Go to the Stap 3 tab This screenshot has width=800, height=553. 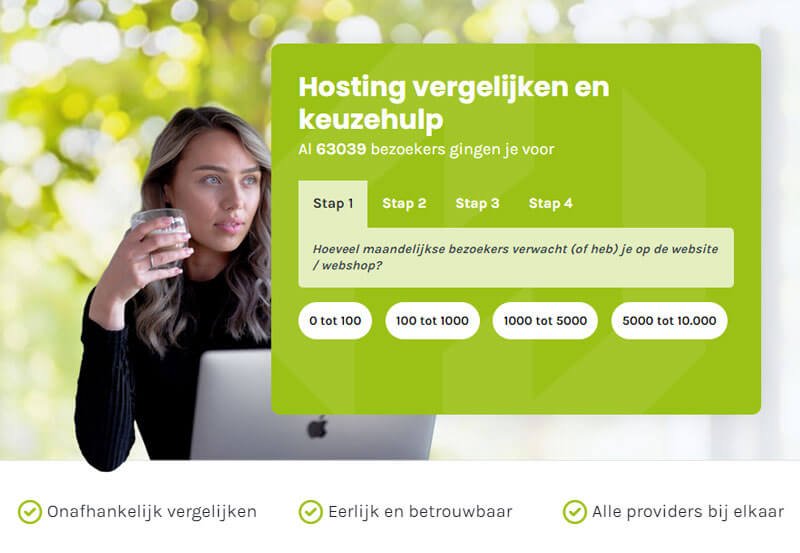click(477, 204)
